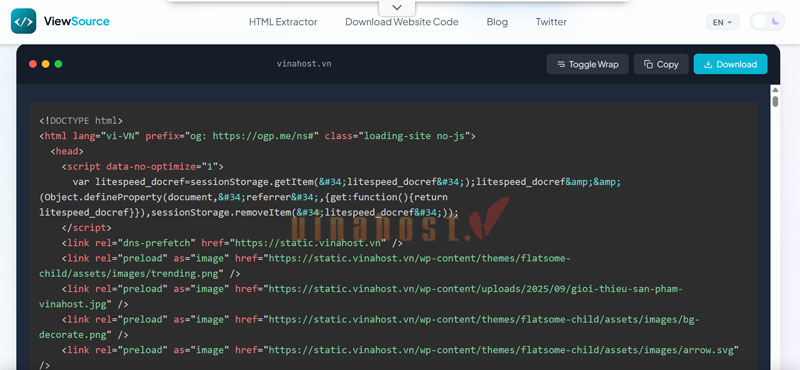Click the html lang="vi-VN" line
Viewport: 800px width, 370px height.
[x=257, y=136]
